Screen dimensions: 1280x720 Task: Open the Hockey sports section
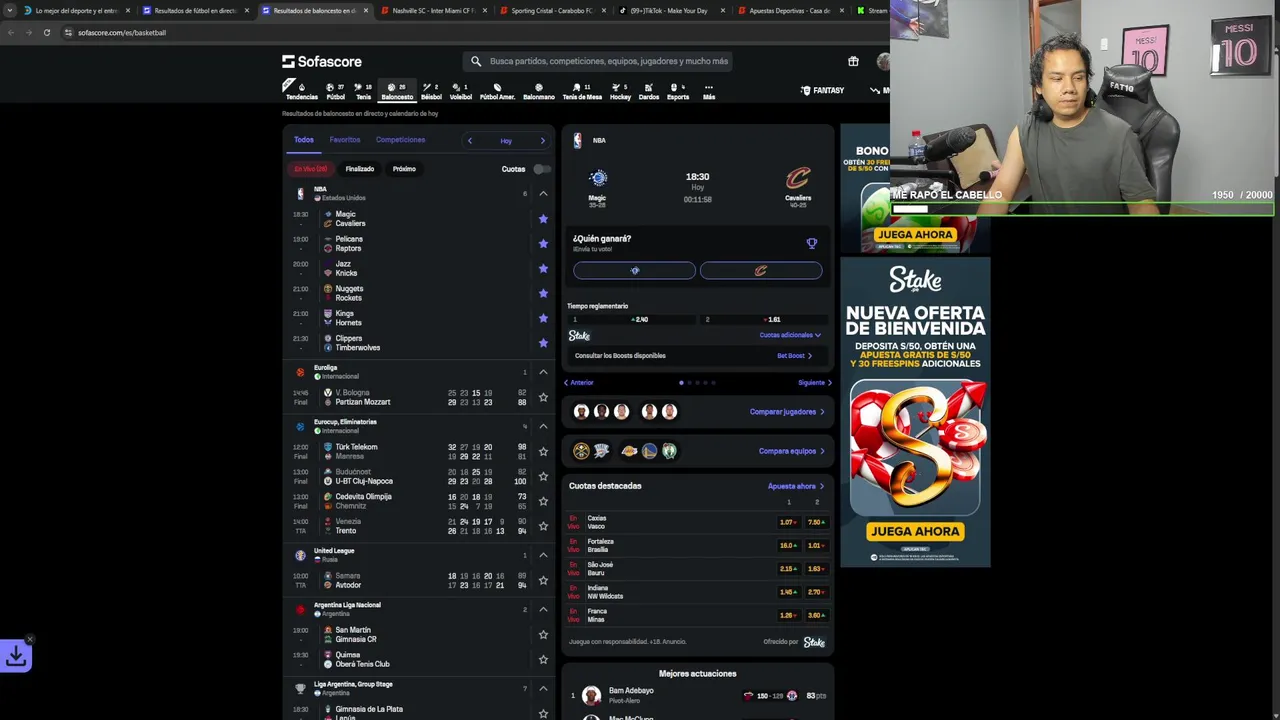coord(620,91)
